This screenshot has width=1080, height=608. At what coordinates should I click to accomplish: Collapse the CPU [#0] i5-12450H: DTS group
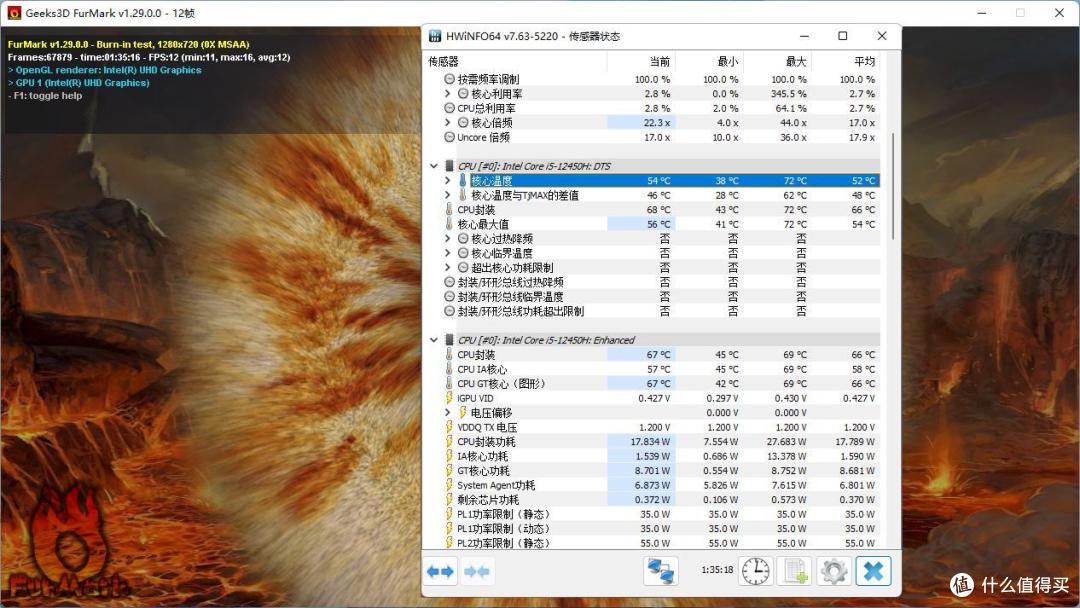[434, 166]
